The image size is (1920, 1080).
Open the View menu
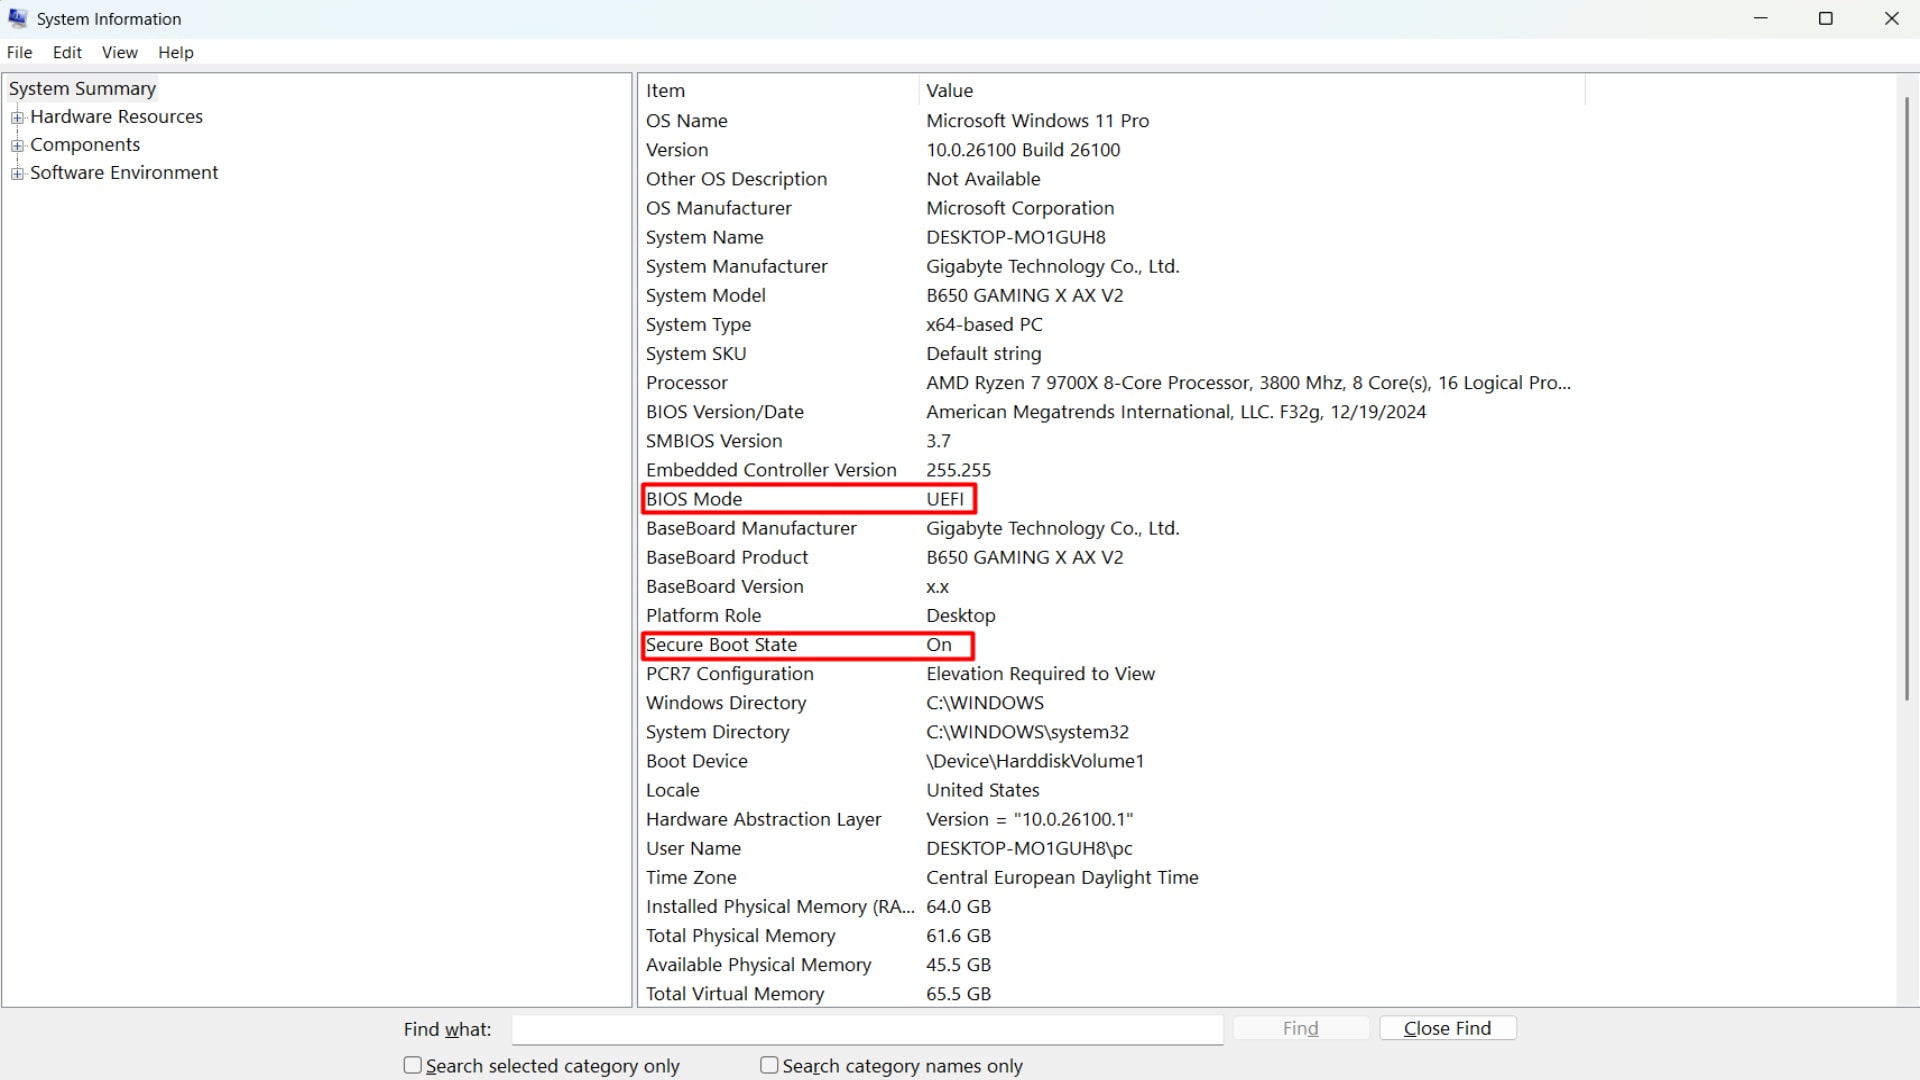[119, 53]
